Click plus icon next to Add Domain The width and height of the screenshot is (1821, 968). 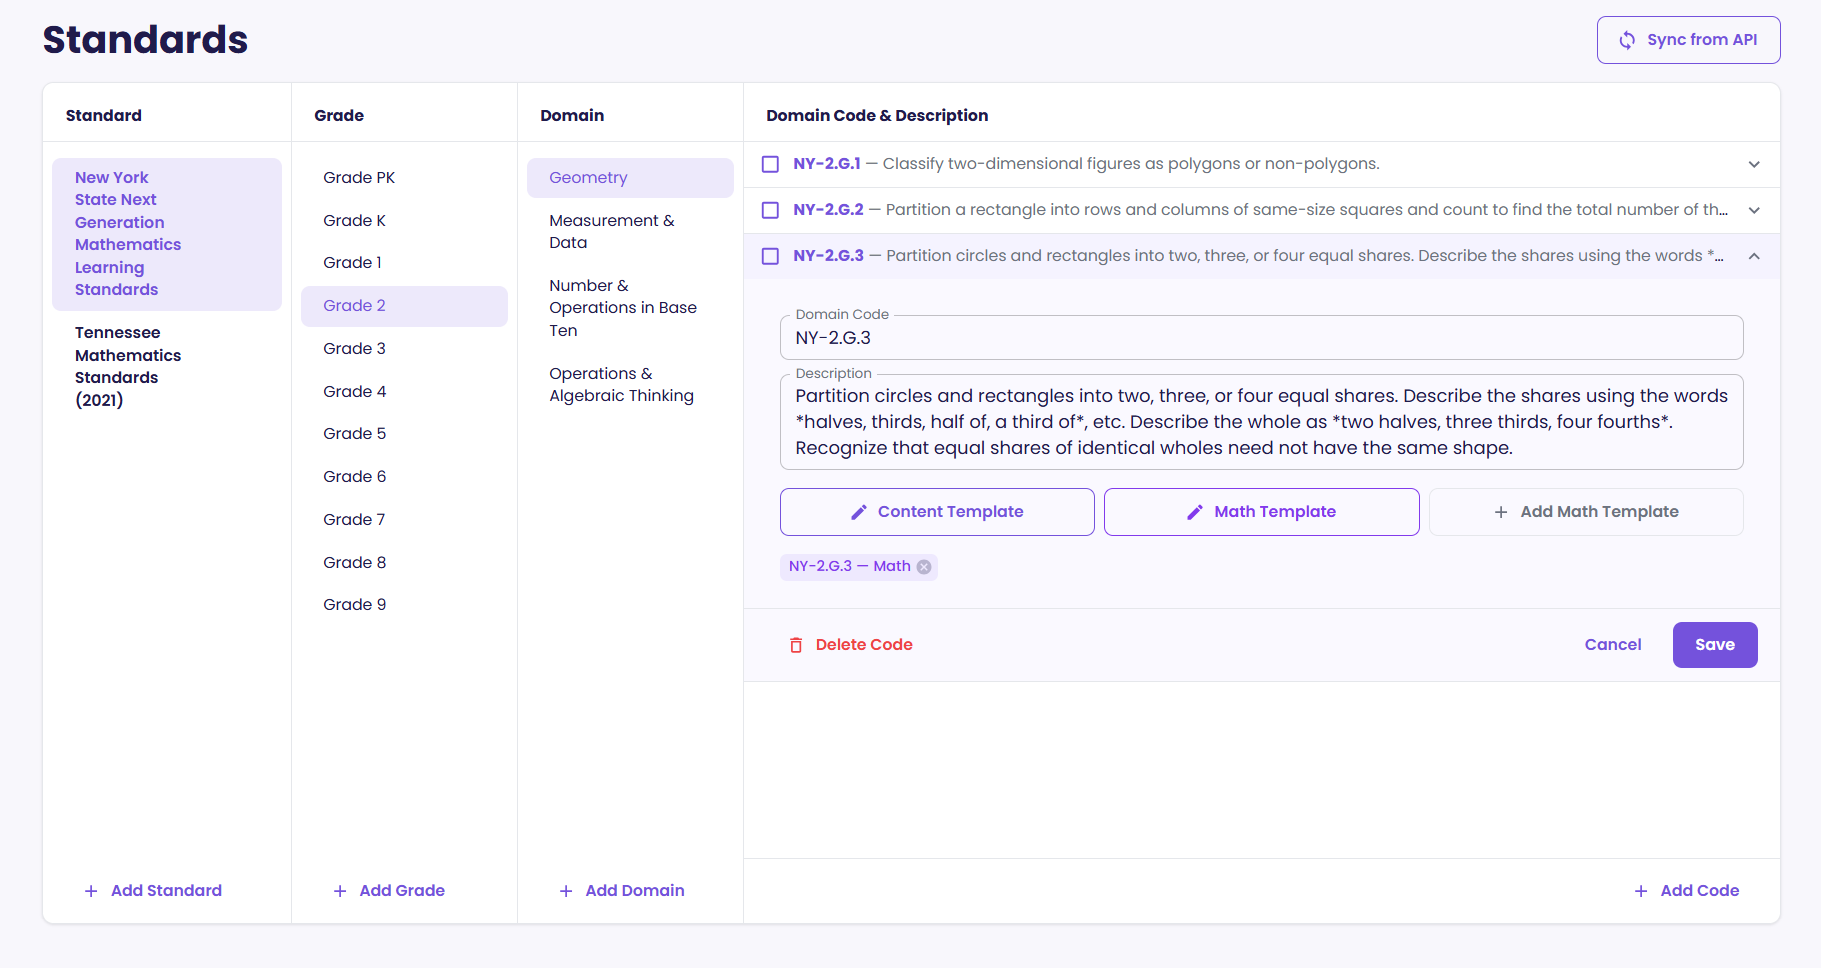[566, 891]
